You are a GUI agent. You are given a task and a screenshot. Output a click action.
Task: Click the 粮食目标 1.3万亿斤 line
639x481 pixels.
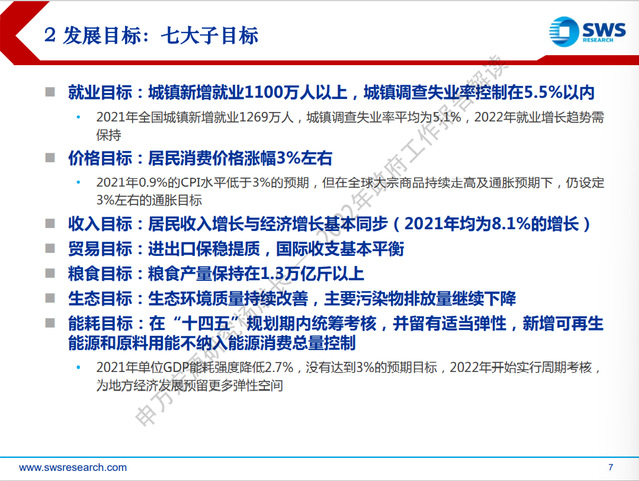pos(215,271)
